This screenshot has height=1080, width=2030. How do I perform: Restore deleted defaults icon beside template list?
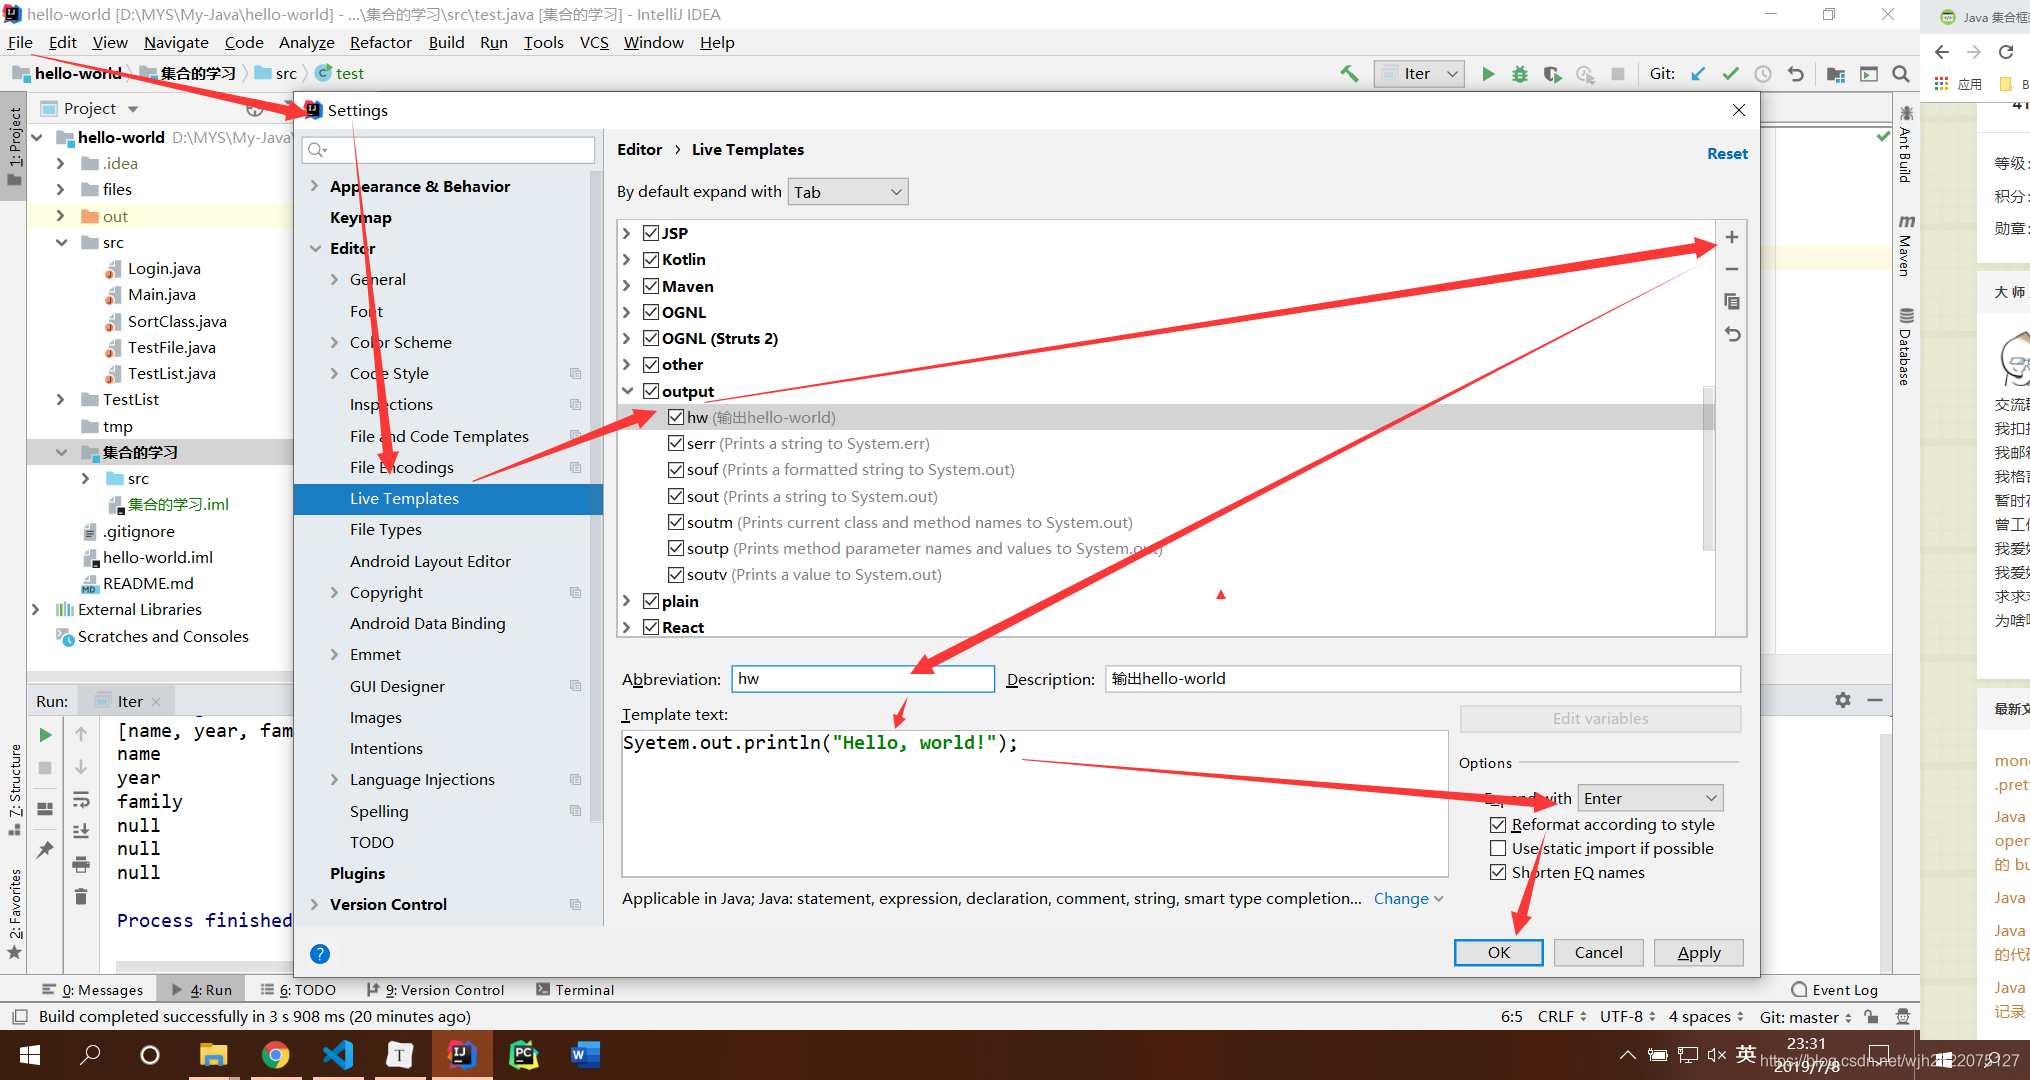click(x=1732, y=334)
